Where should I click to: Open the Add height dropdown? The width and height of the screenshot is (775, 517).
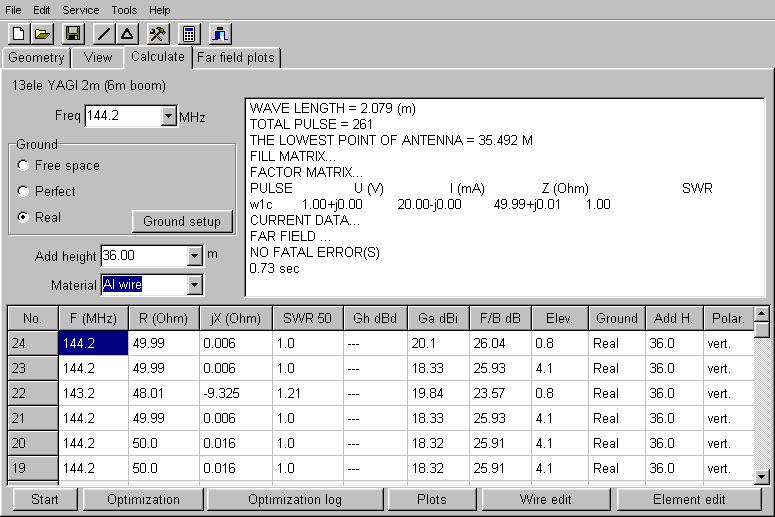tap(194, 256)
